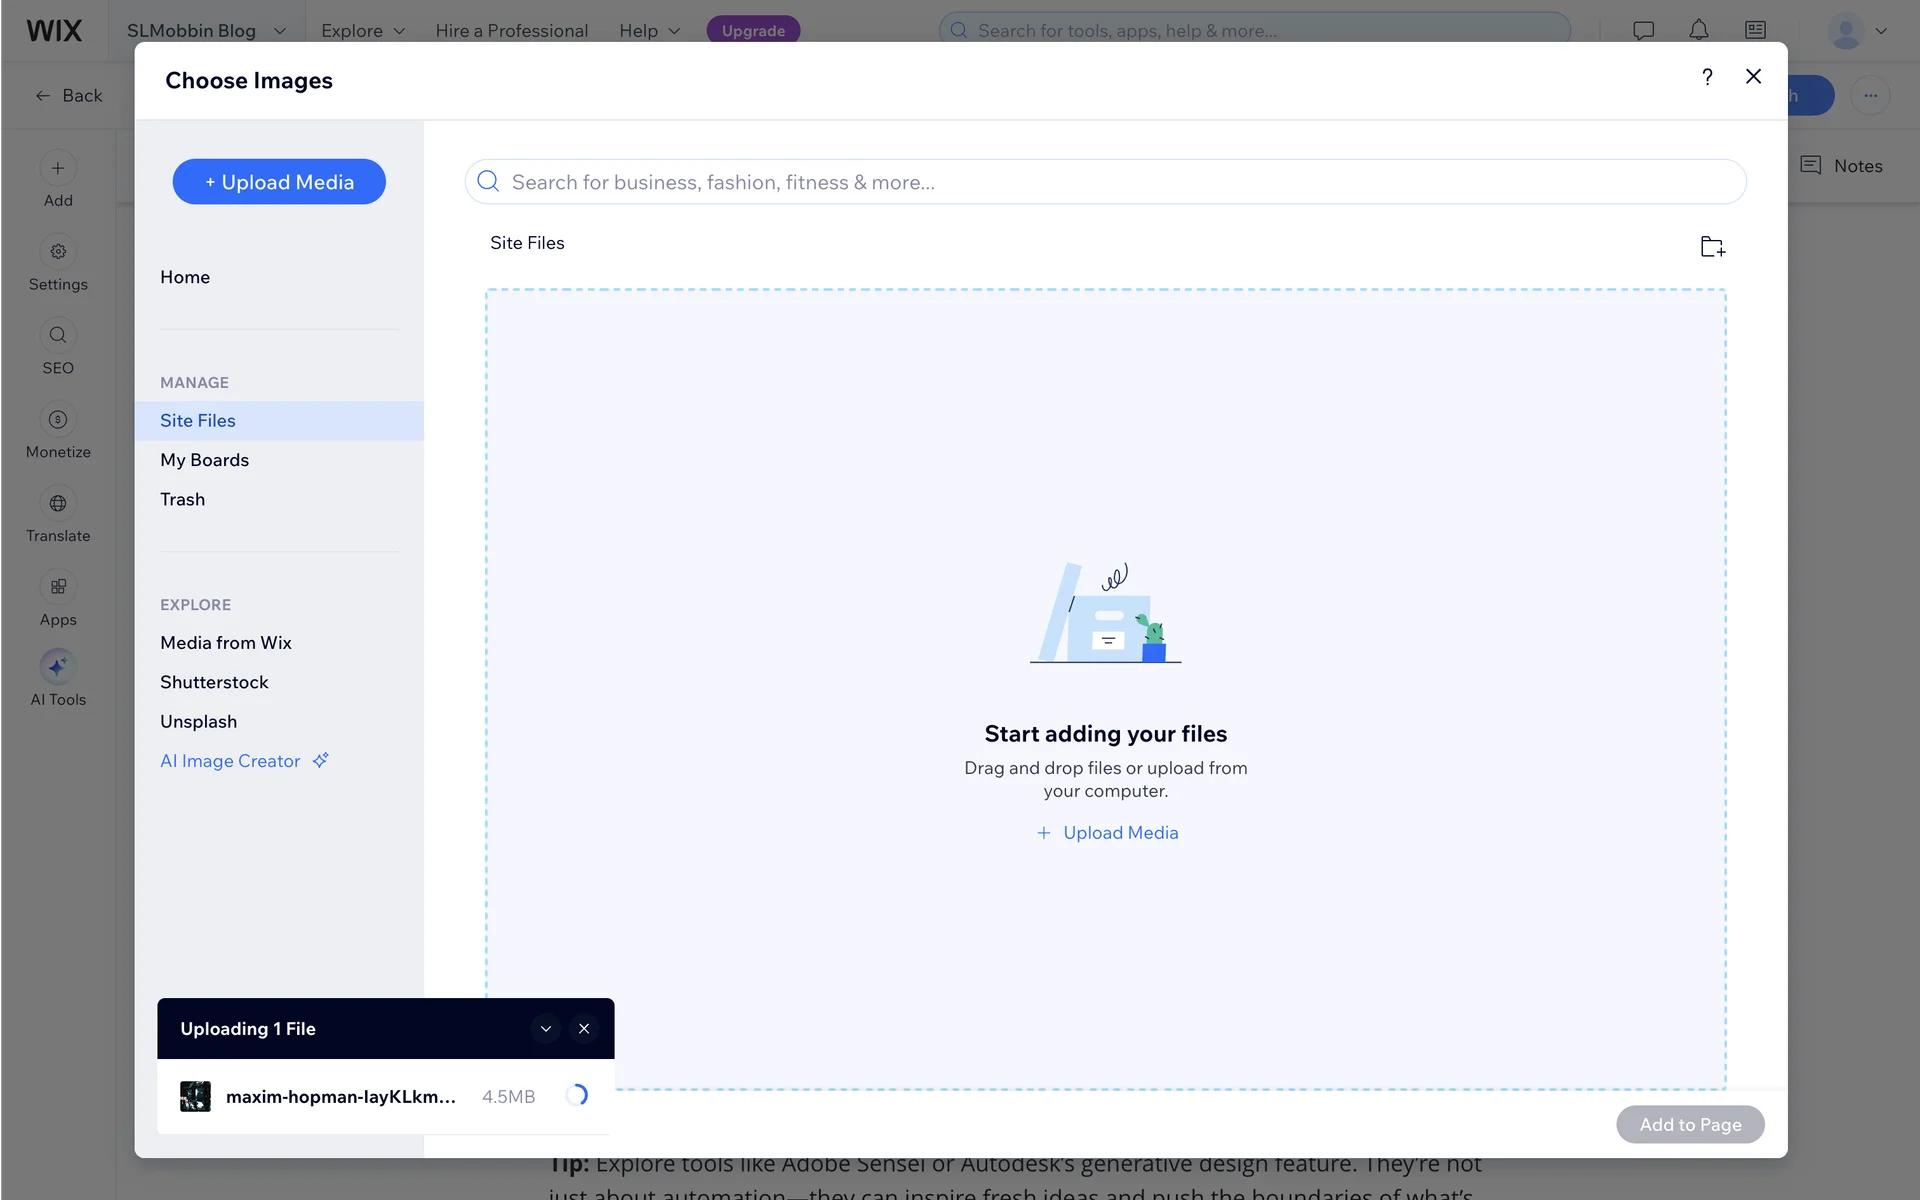Click the blue Upload Media button

(x=279, y=182)
